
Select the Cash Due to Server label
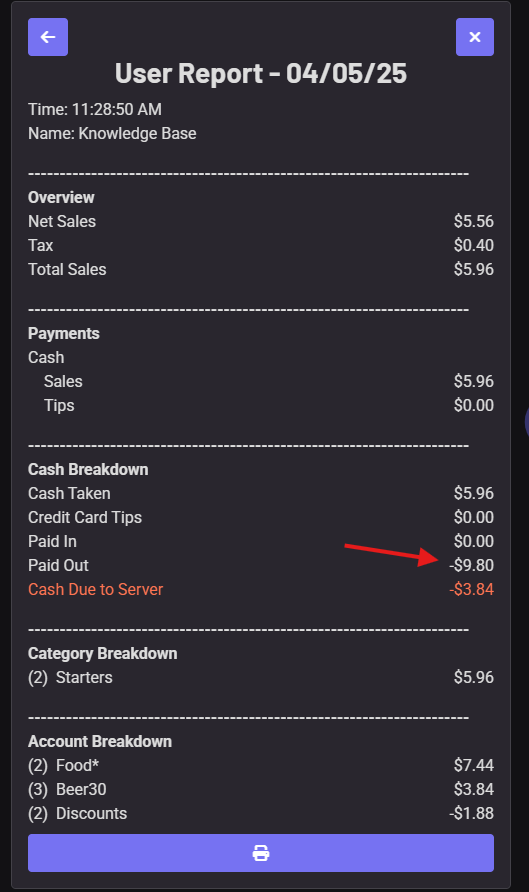tap(96, 589)
